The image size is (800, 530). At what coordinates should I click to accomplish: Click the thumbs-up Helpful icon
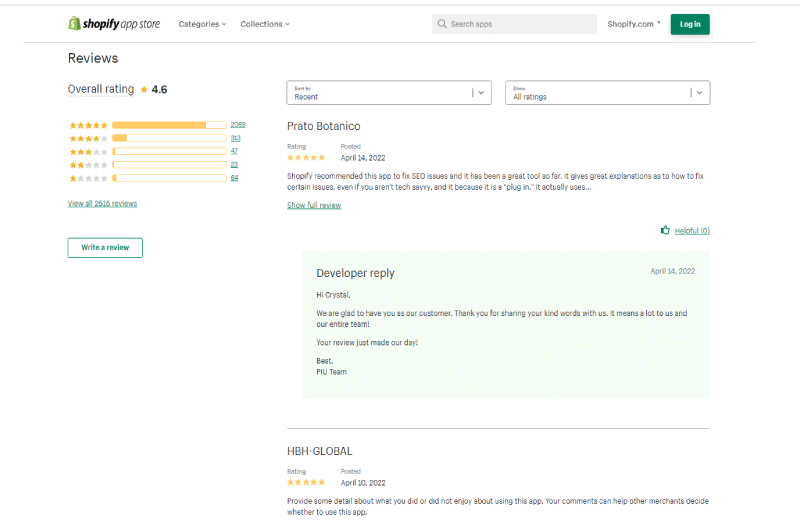point(665,230)
